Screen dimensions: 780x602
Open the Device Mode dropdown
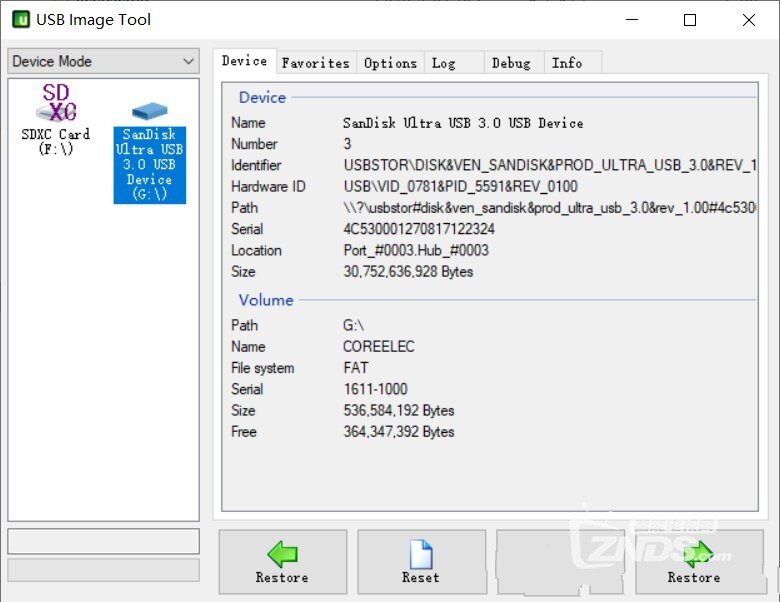click(x=103, y=61)
